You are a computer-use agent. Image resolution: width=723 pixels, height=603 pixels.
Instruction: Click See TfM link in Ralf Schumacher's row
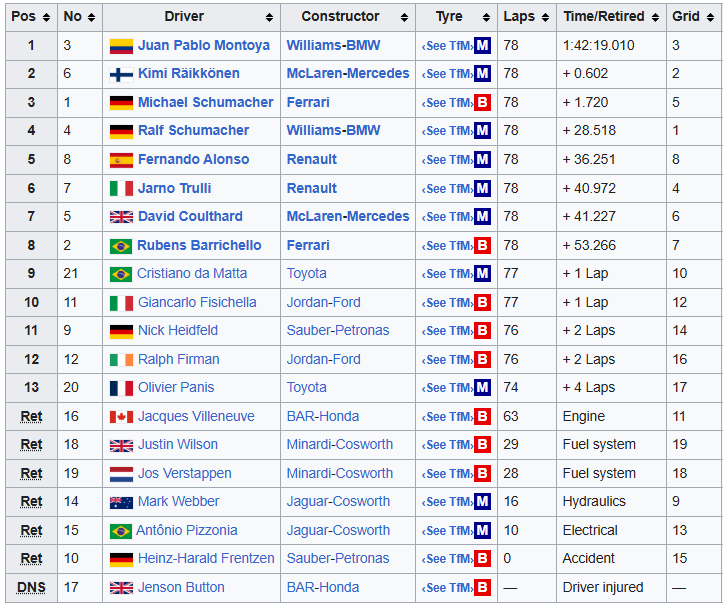click(x=447, y=131)
